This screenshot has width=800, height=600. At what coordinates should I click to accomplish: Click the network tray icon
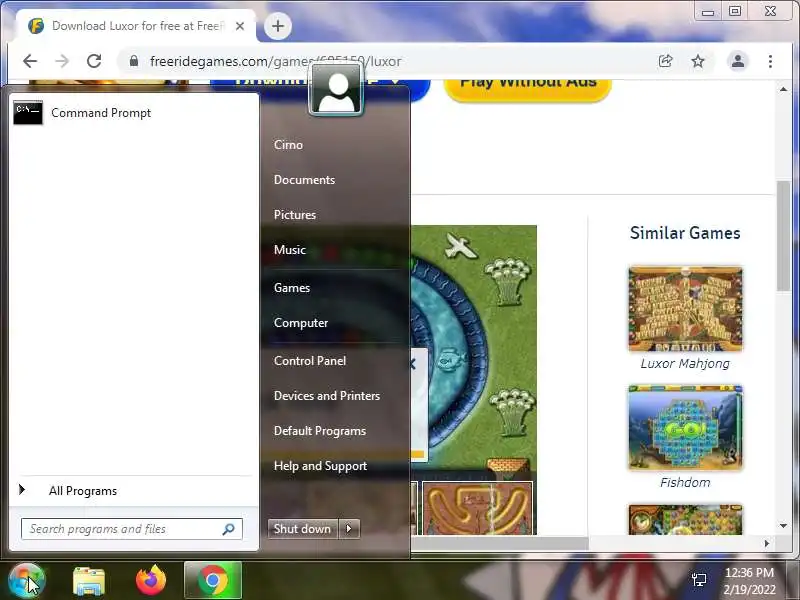coord(699,580)
